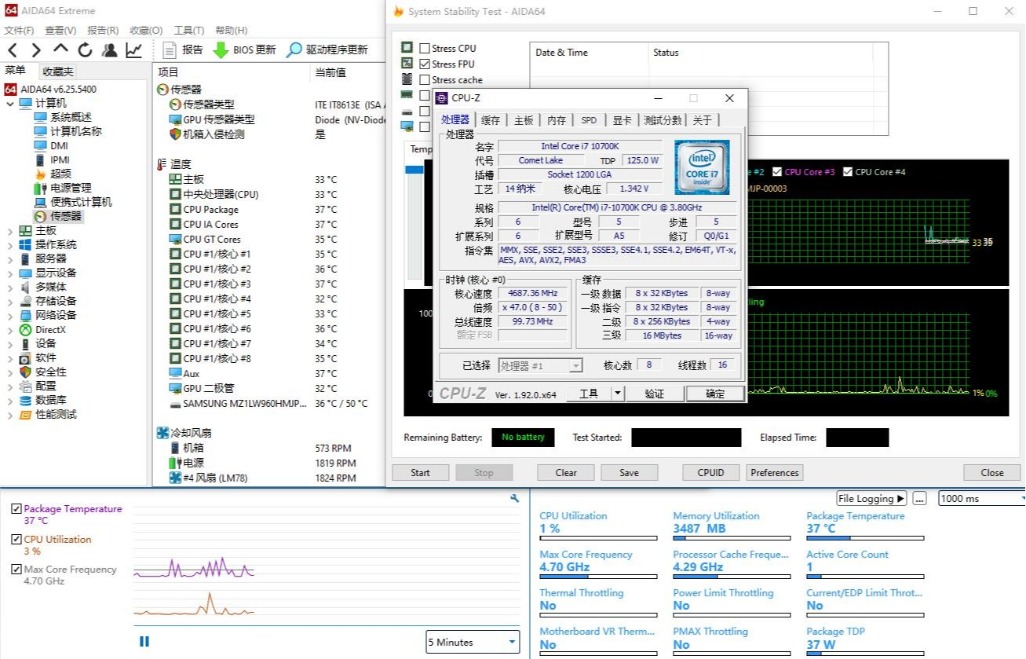Toggle CPU Utilization graph checkbox
Viewport: 1026px width, 659px height.
click(x=16, y=539)
